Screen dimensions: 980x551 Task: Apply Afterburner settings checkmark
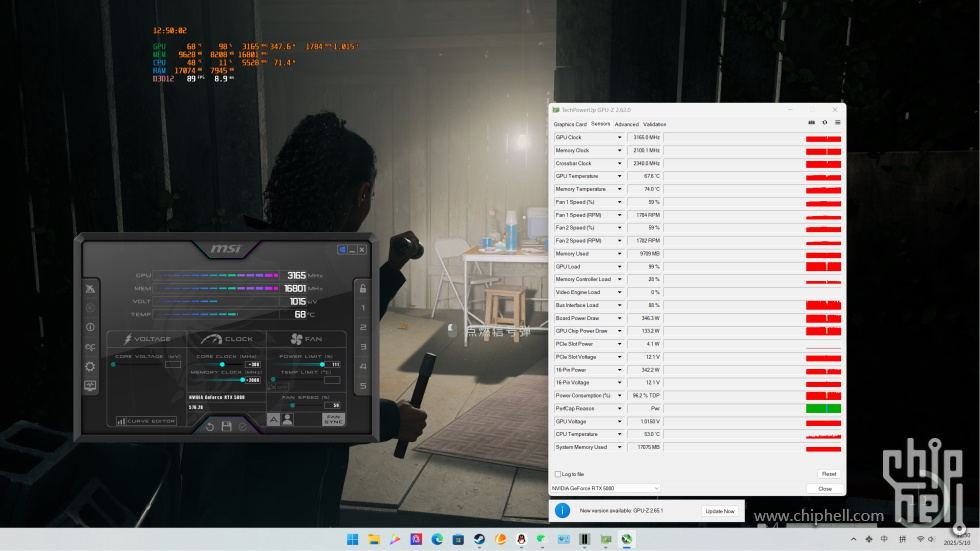point(242,426)
